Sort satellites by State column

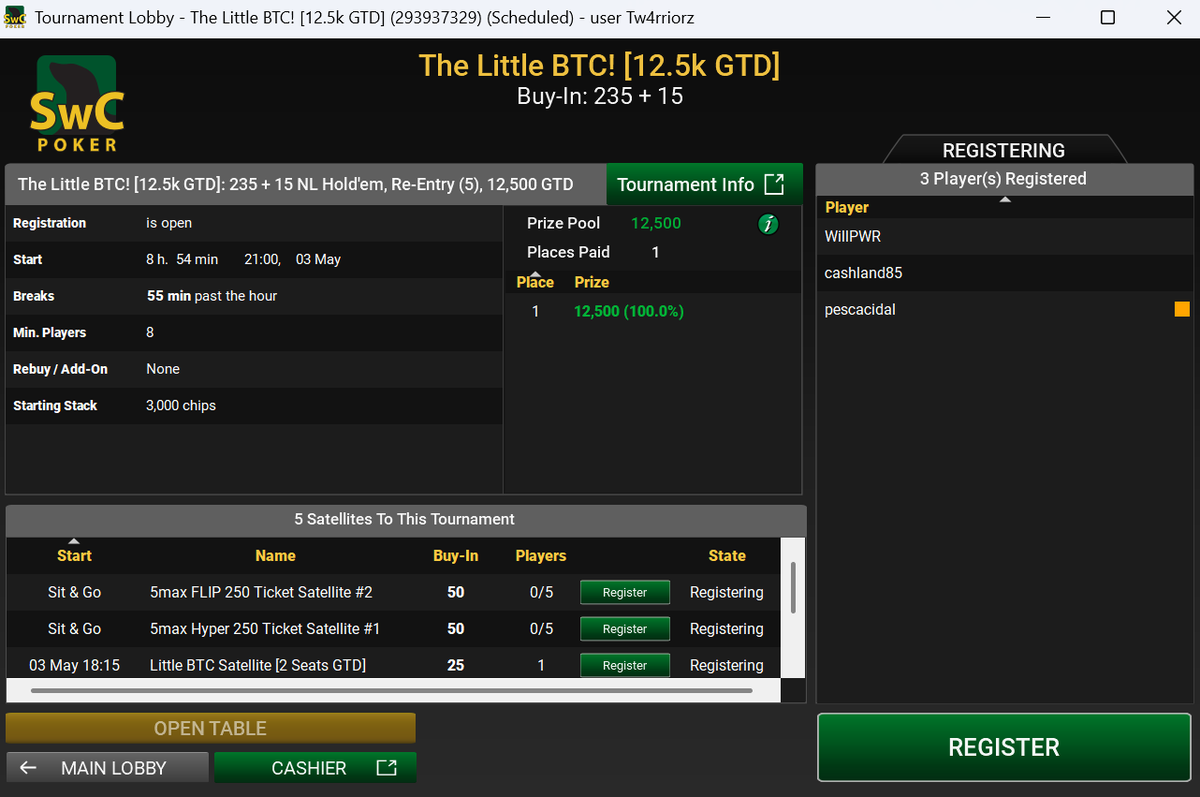click(x=727, y=556)
